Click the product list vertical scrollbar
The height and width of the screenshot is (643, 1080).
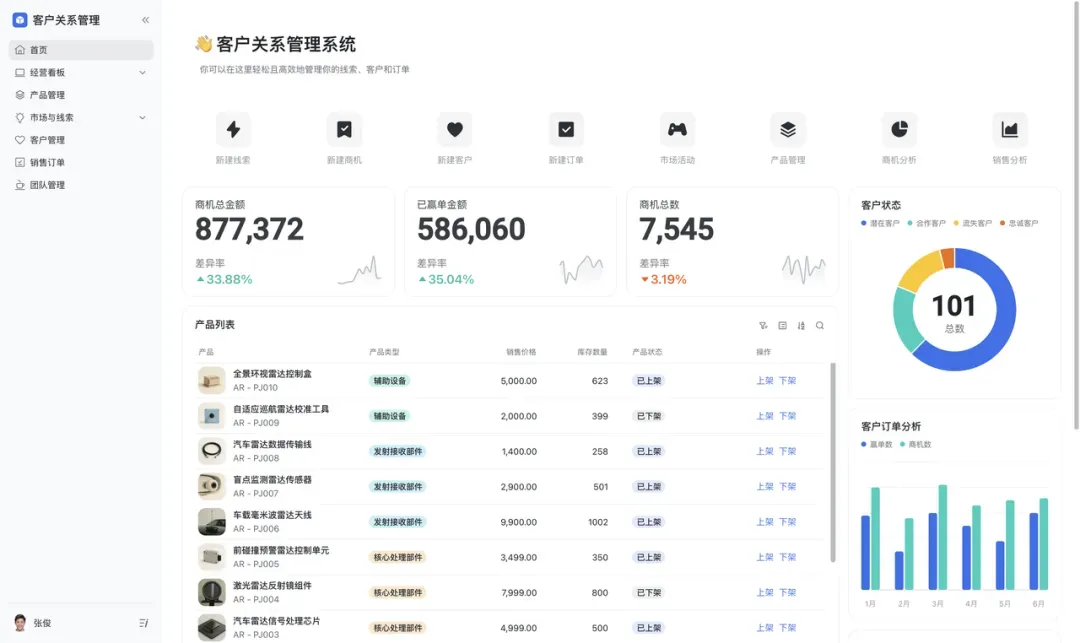click(832, 460)
